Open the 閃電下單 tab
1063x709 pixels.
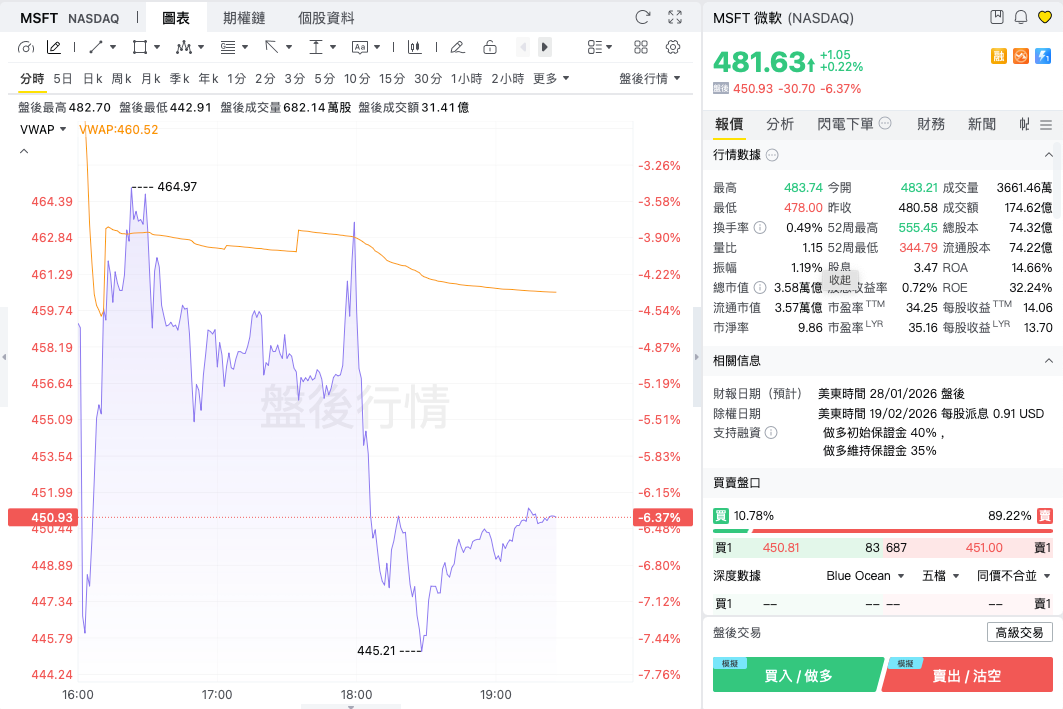pos(845,124)
